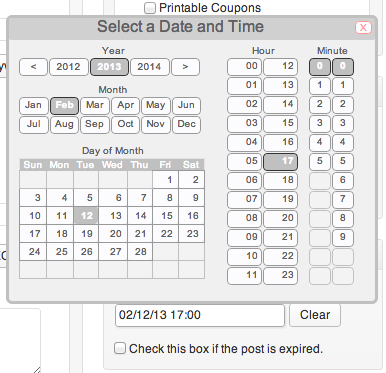The width and height of the screenshot is (386, 373).
Task: Set hour to 19
Action: 281,200
